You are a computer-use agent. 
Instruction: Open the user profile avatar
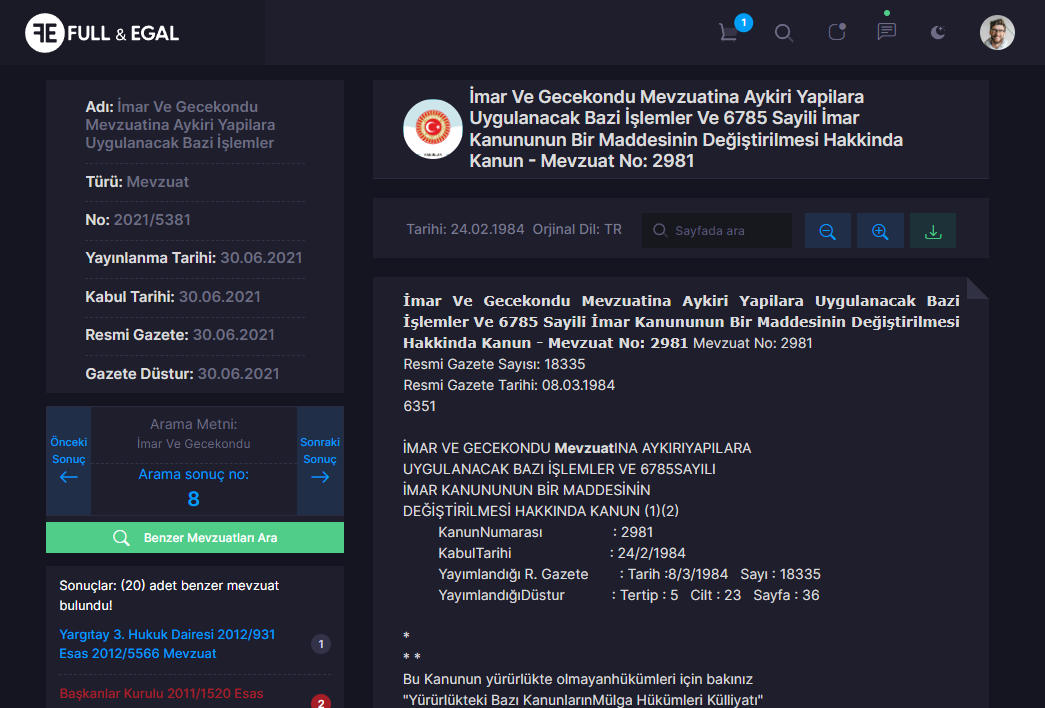click(996, 32)
